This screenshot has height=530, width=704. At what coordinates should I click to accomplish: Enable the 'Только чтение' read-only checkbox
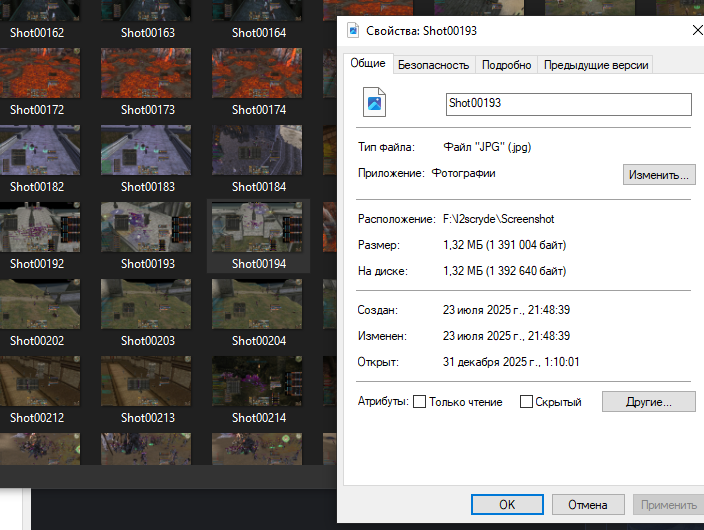[x=420, y=402]
